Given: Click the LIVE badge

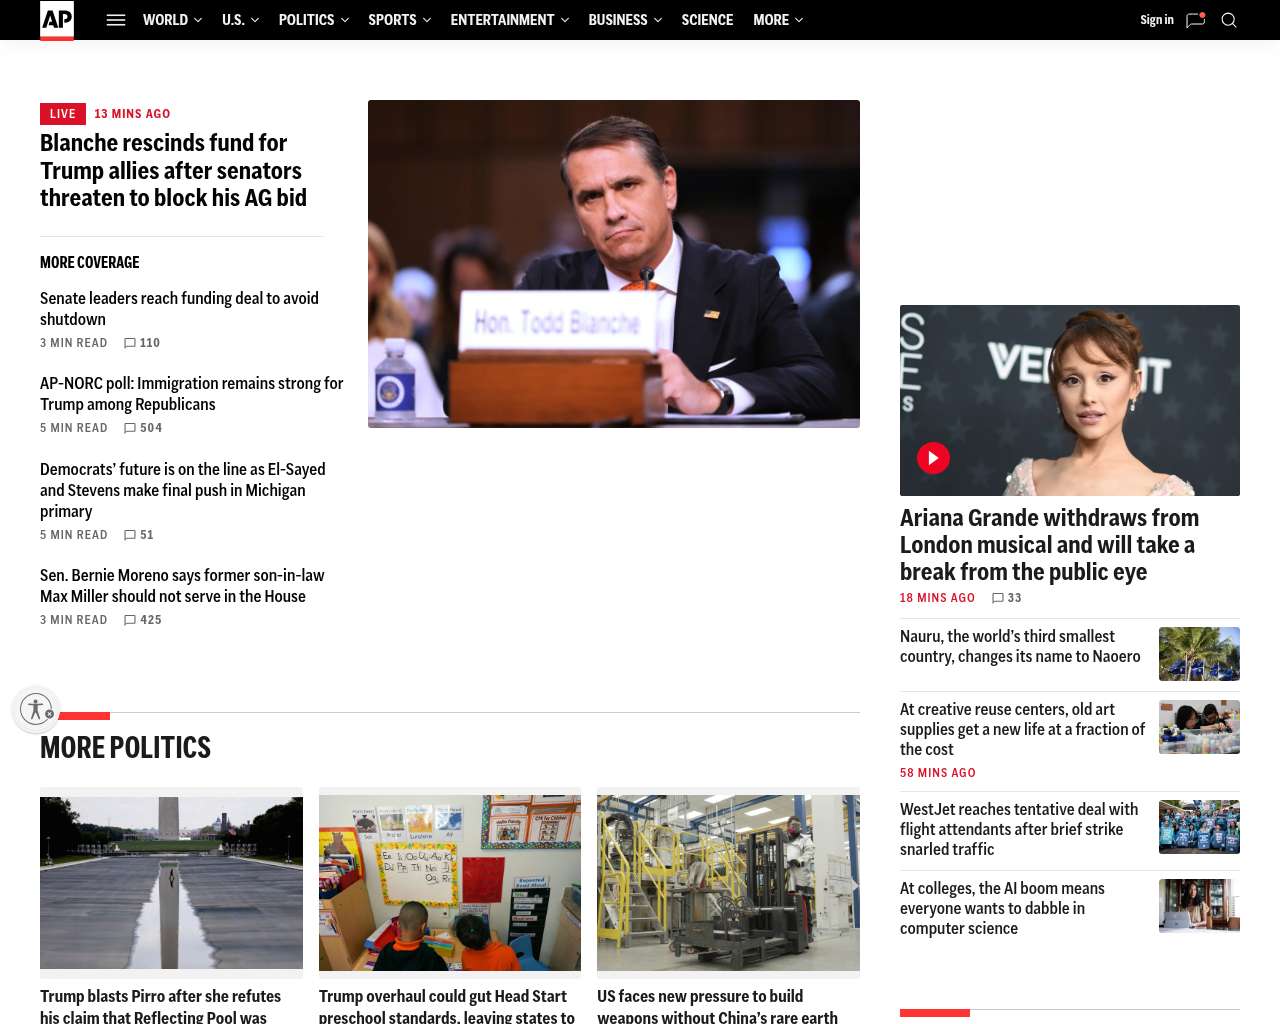Looking at the screenshot, I should click(63, 114).
